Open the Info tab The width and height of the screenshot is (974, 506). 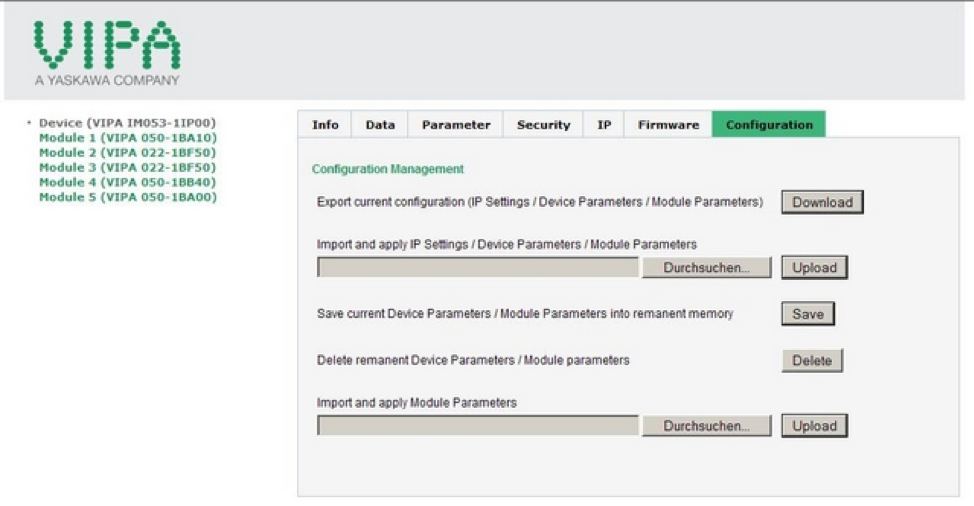(325, 125)
